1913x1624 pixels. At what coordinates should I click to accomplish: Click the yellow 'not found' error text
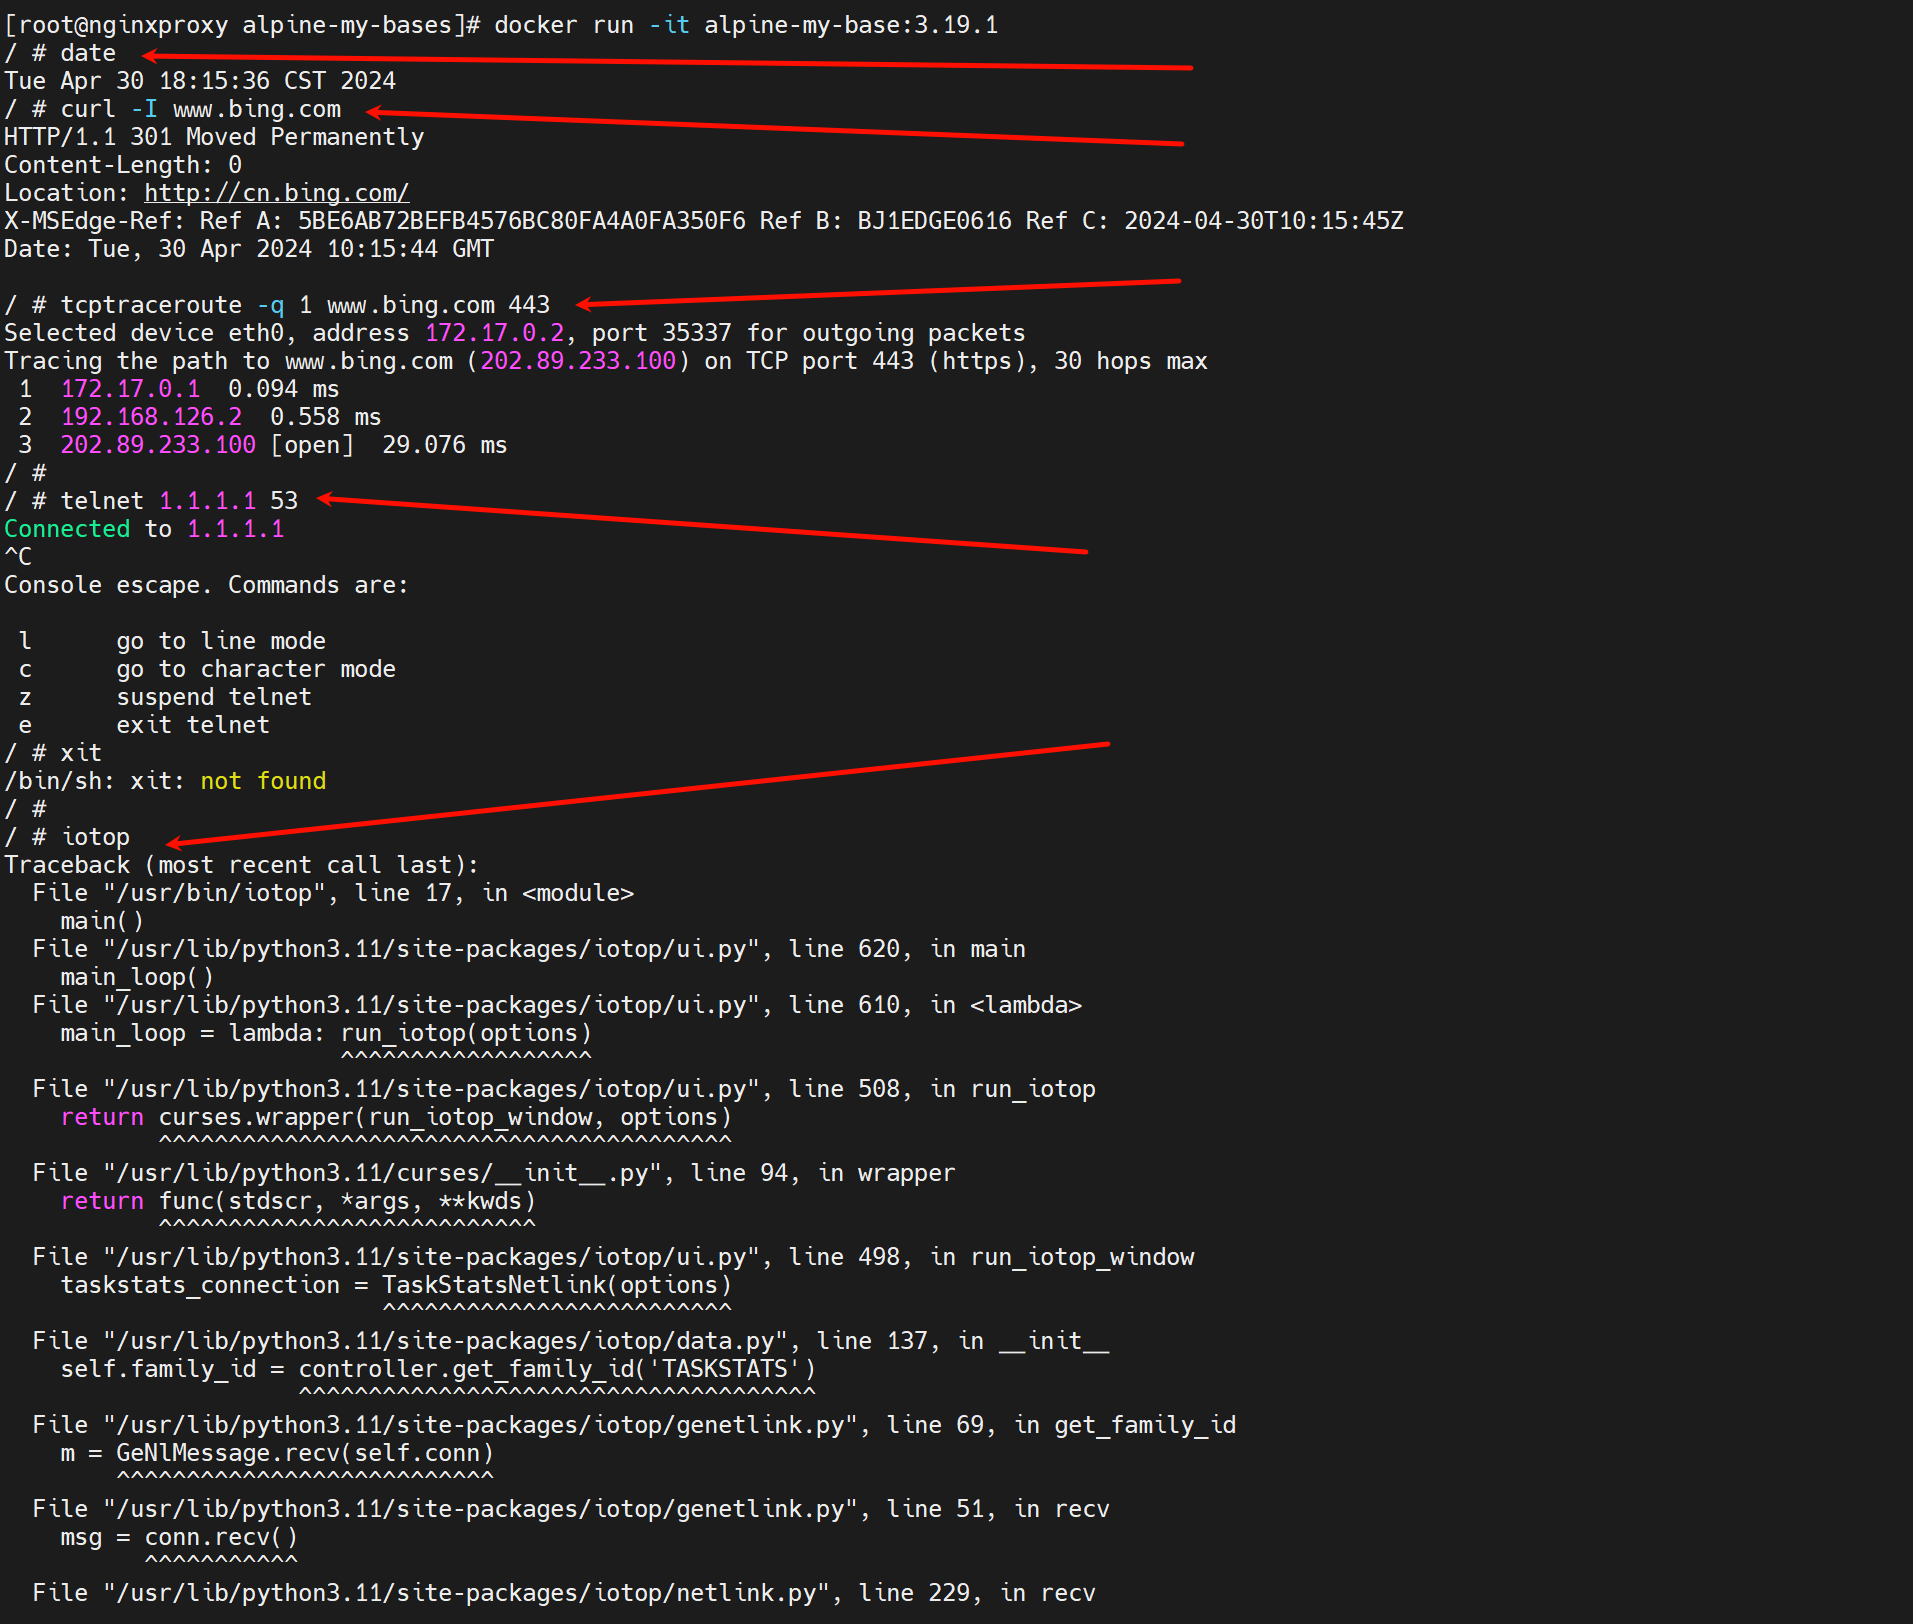coord(263,781)
